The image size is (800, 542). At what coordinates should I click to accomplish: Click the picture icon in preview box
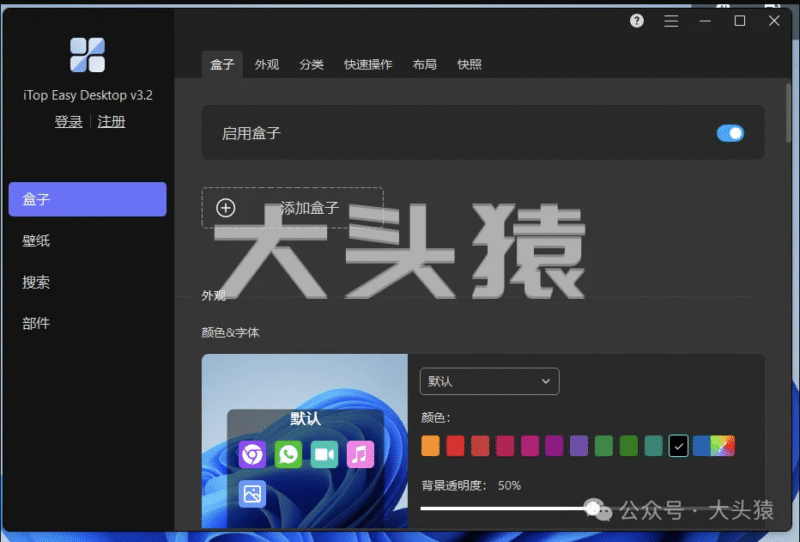tap(252, 494)
